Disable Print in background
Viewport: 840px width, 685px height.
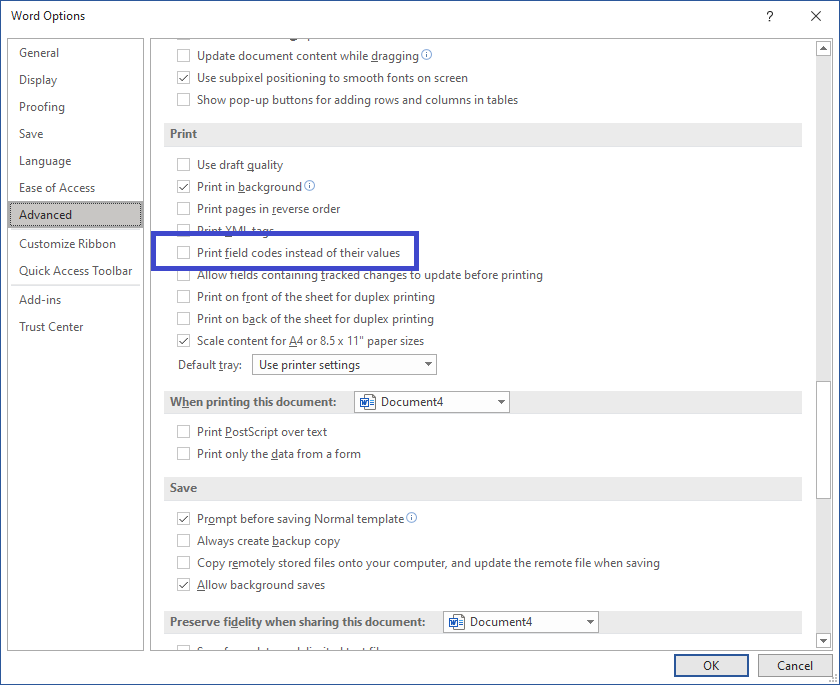[x=183, y=186]
